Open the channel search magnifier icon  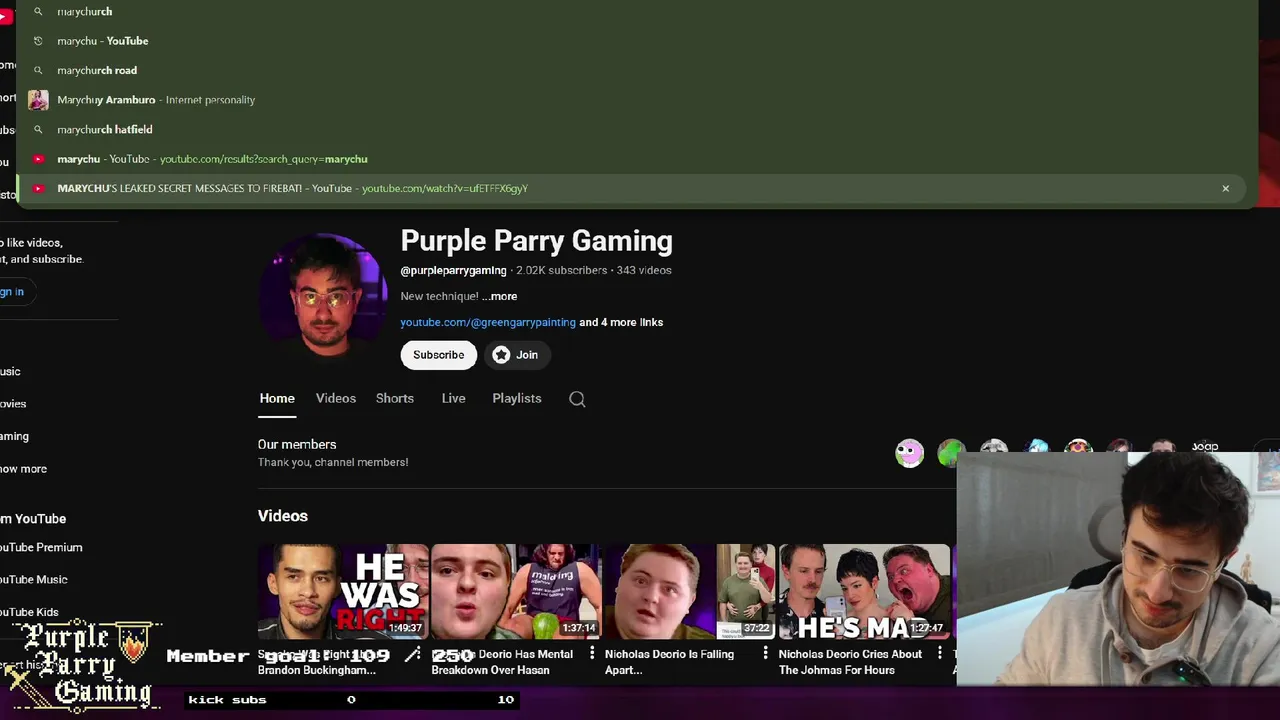click(577, 399)
